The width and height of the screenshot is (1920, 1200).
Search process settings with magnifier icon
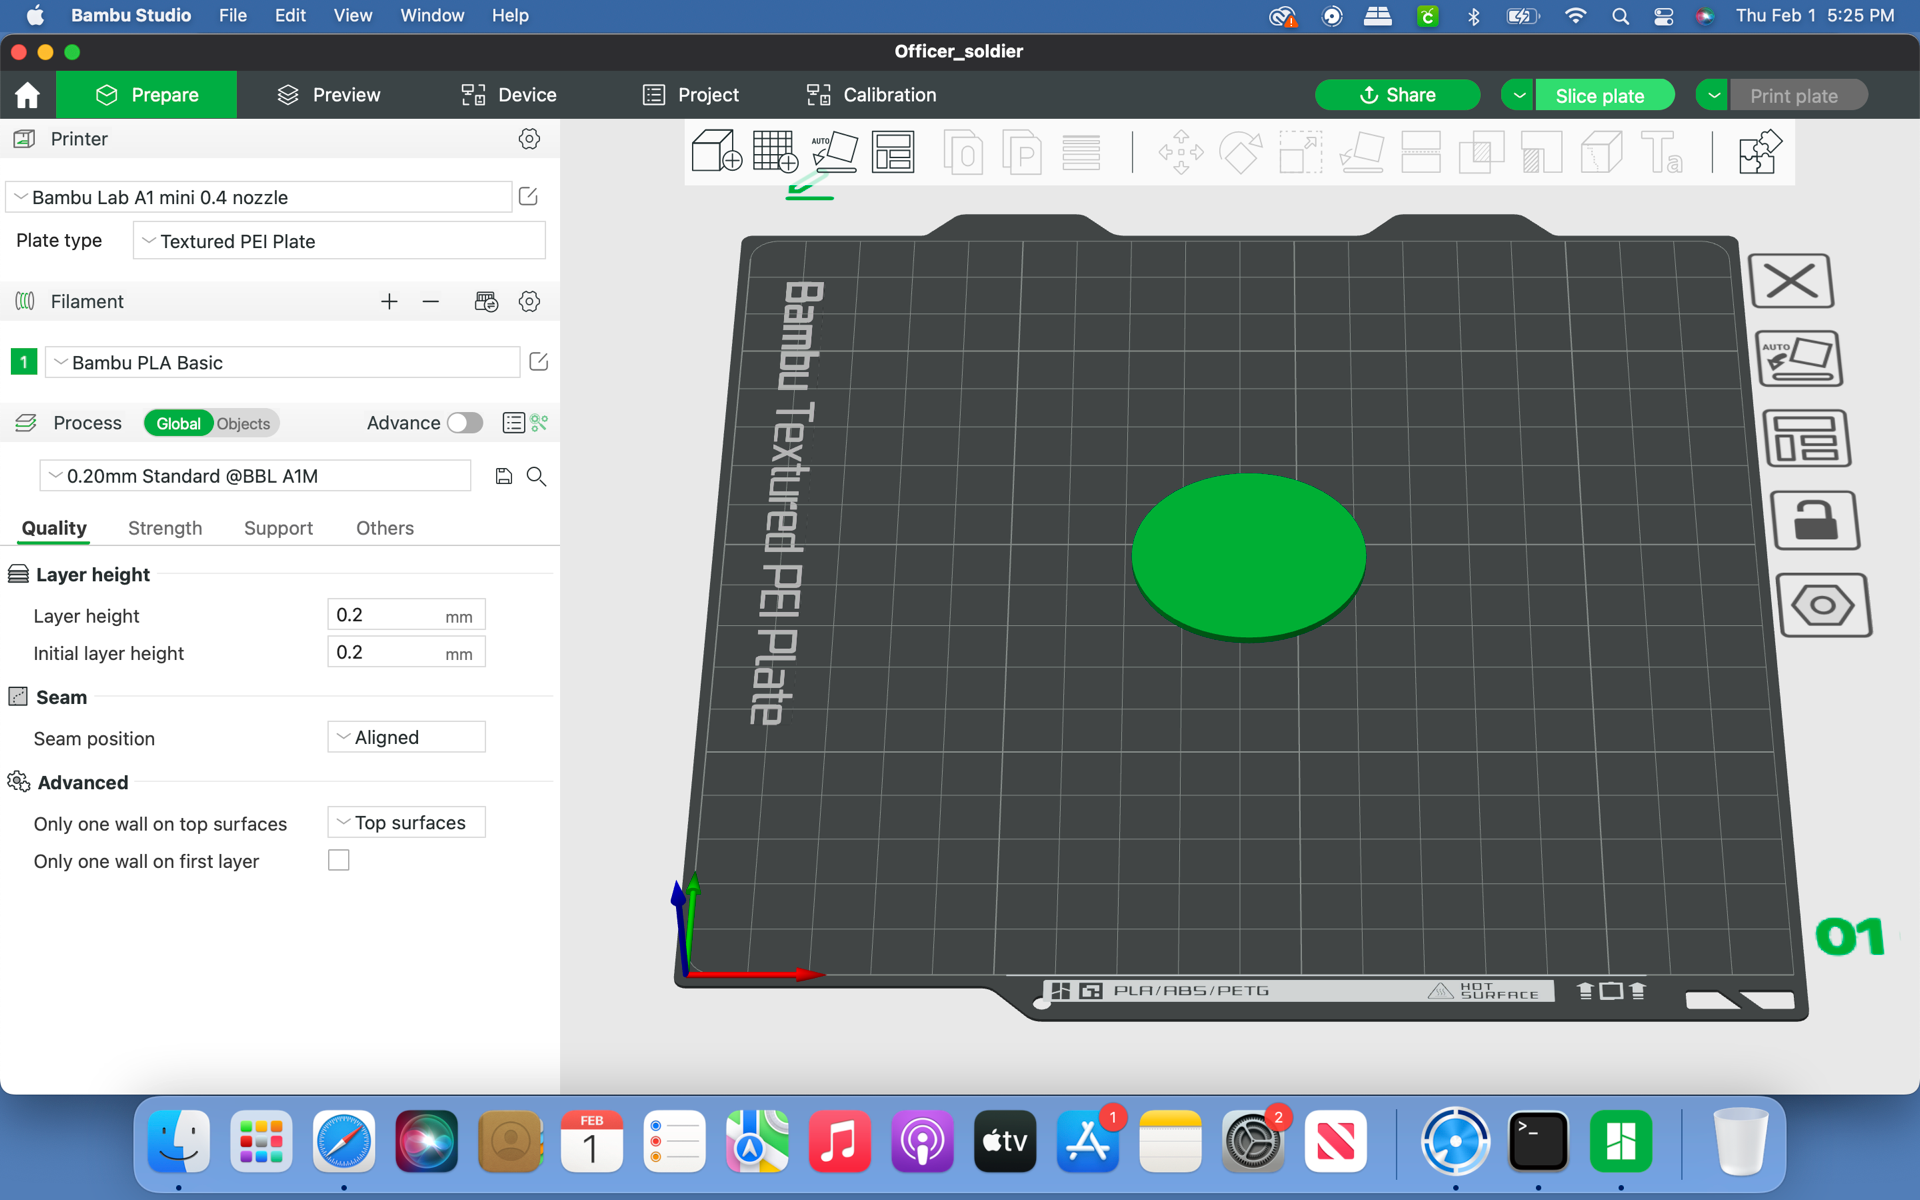[537, 476]
